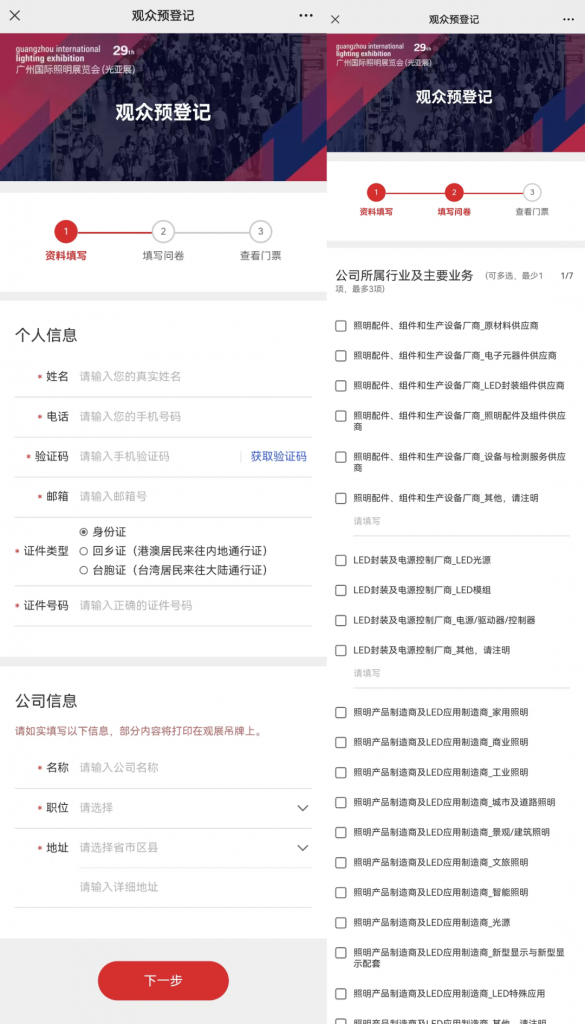Close the left registration page with X
Image resolution: width=585 pixels, height=1024 pixels.
14,16
